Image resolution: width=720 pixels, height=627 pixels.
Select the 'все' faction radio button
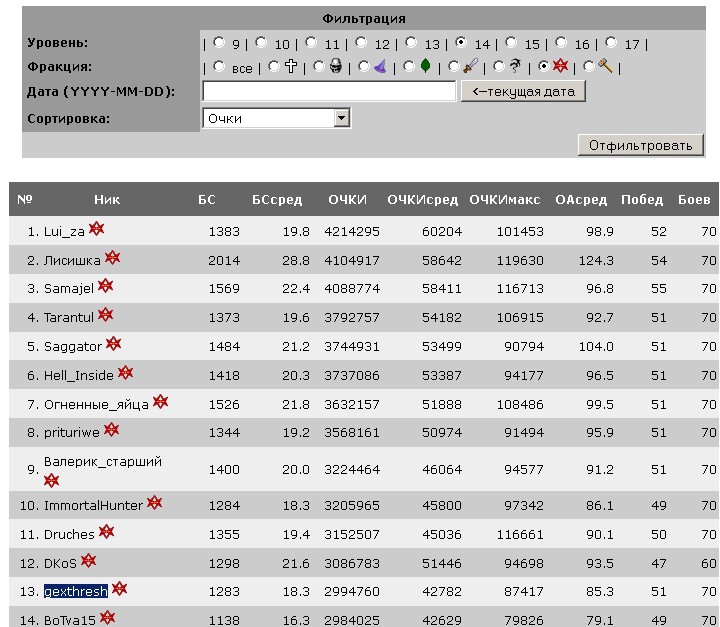click(219, 67)
